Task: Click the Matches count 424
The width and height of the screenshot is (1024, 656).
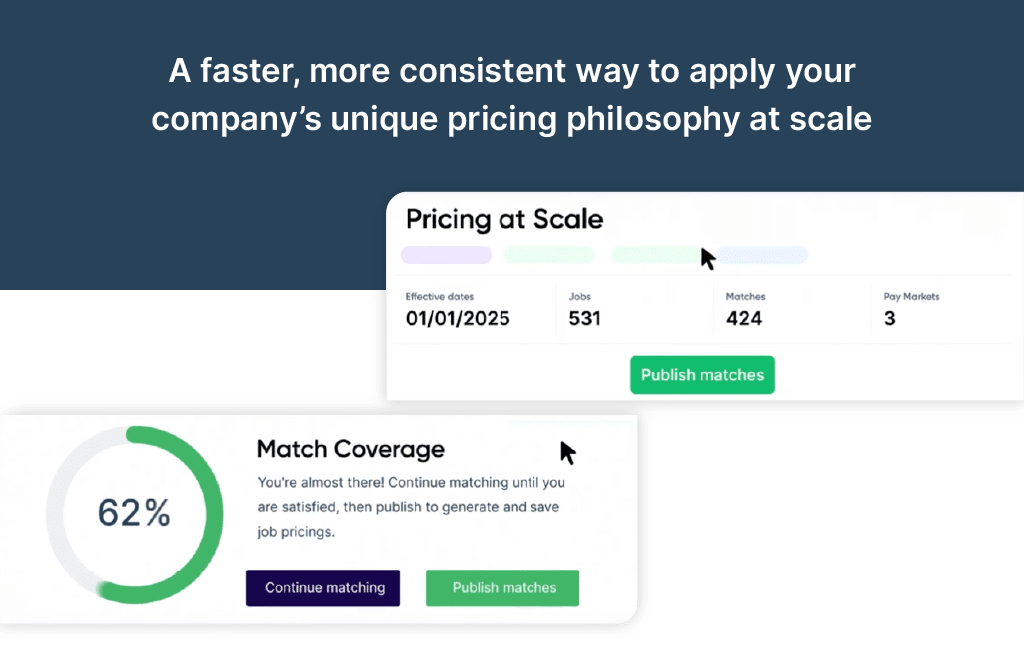Action: tap(744, 318)
